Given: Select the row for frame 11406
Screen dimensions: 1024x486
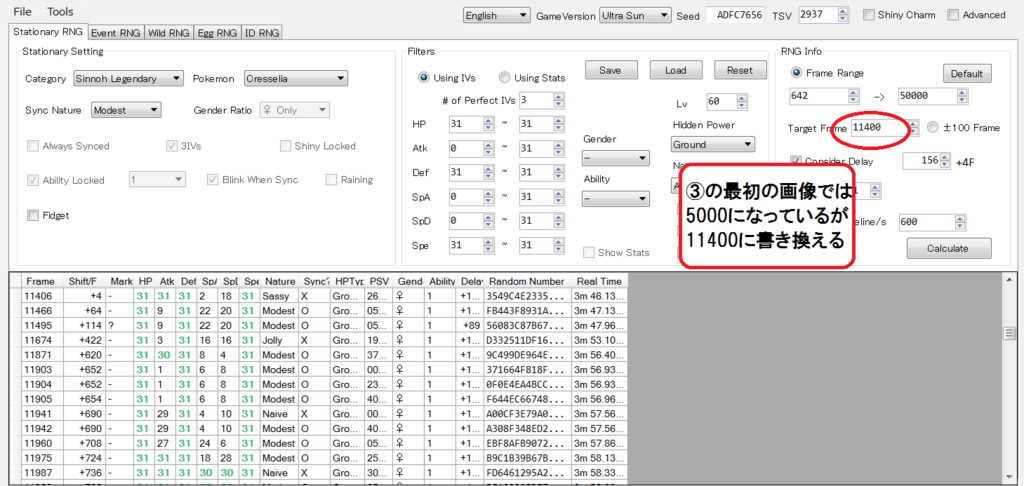Looking at the screenshot, I should coord(320,295).
